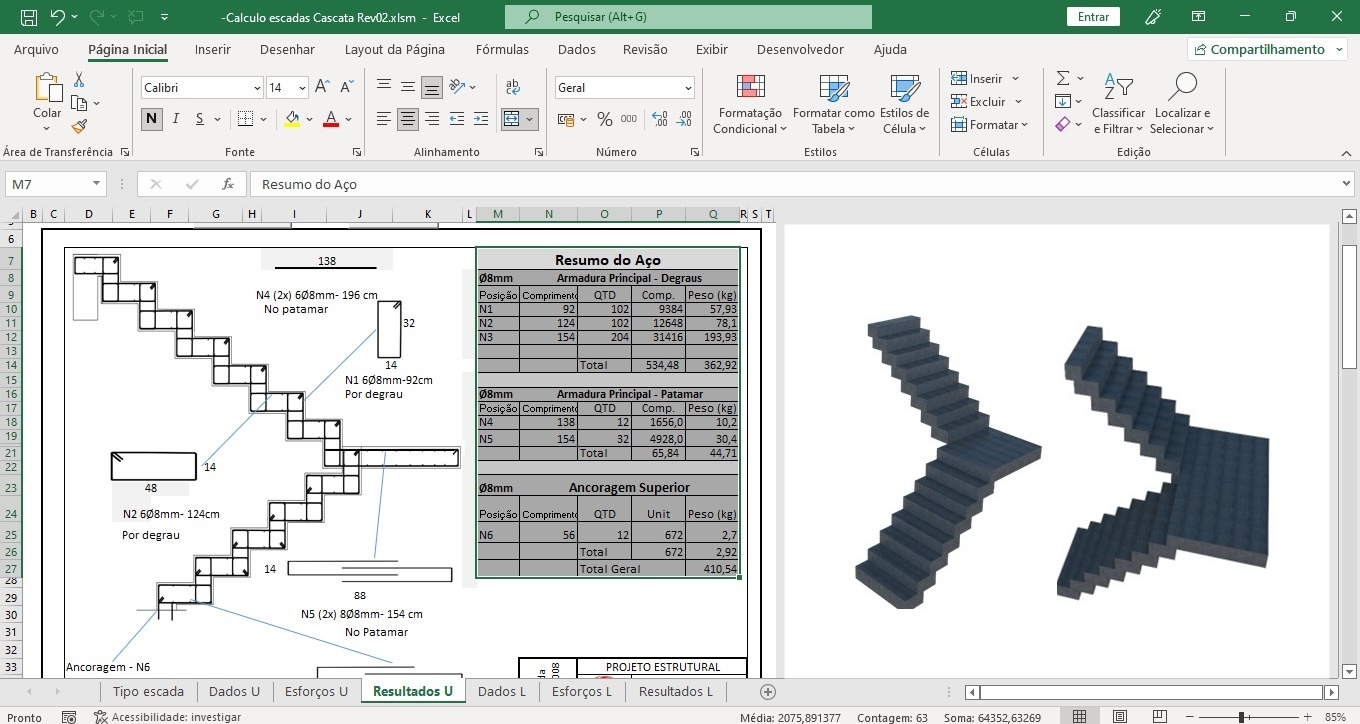Switch to the Fórmulas ribbon tab

tap(502, 49)
